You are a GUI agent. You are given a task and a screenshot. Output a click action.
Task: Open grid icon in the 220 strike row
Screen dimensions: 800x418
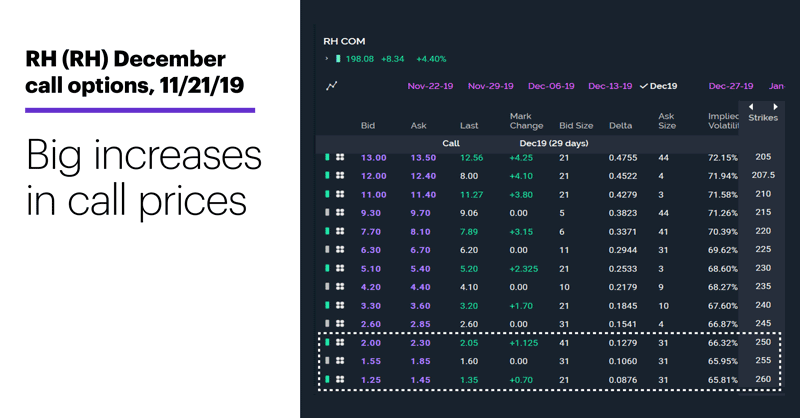tap(340, 231)
